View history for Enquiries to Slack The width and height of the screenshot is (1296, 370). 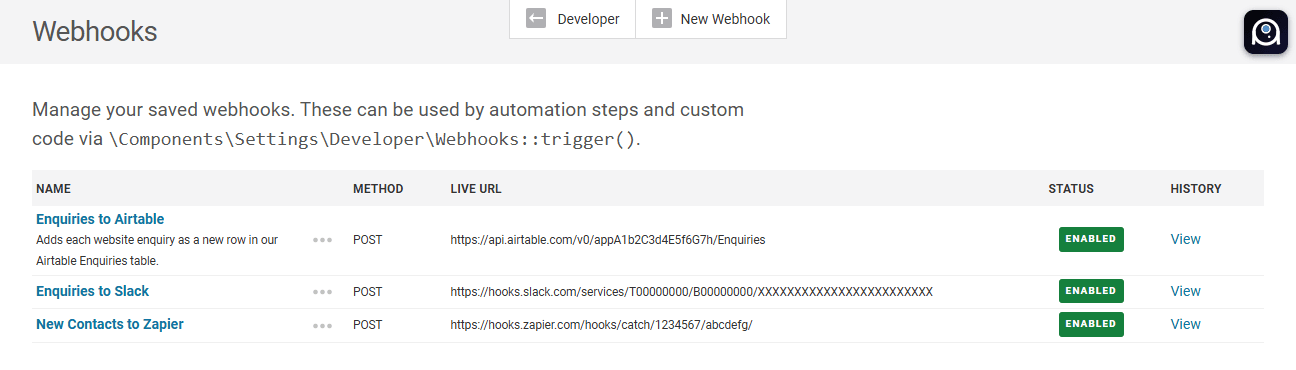click(1185, 291)
